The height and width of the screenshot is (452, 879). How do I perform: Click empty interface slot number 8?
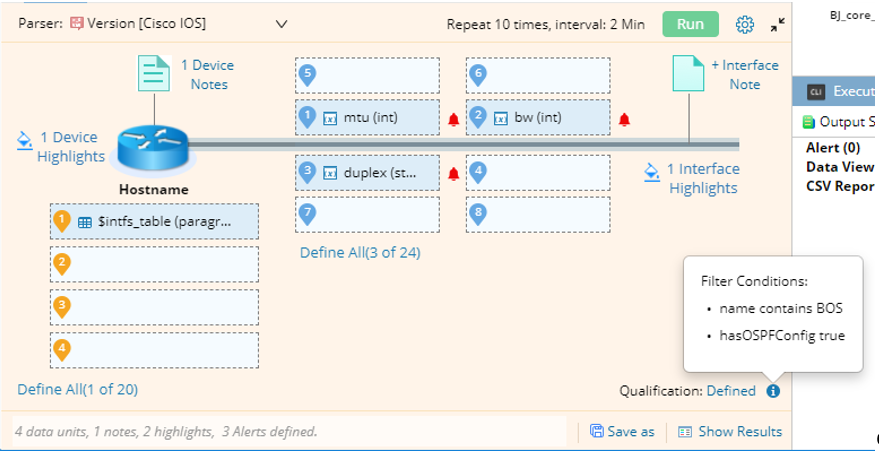(x=538, y=214)
